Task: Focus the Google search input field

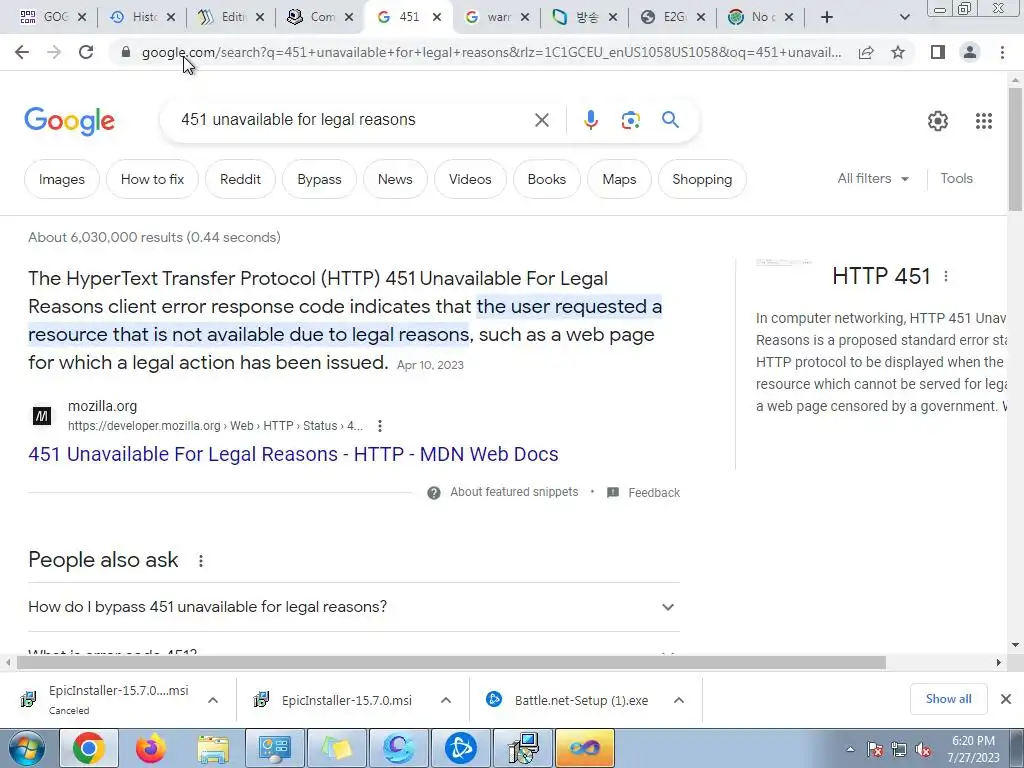Action: point(353,120)
